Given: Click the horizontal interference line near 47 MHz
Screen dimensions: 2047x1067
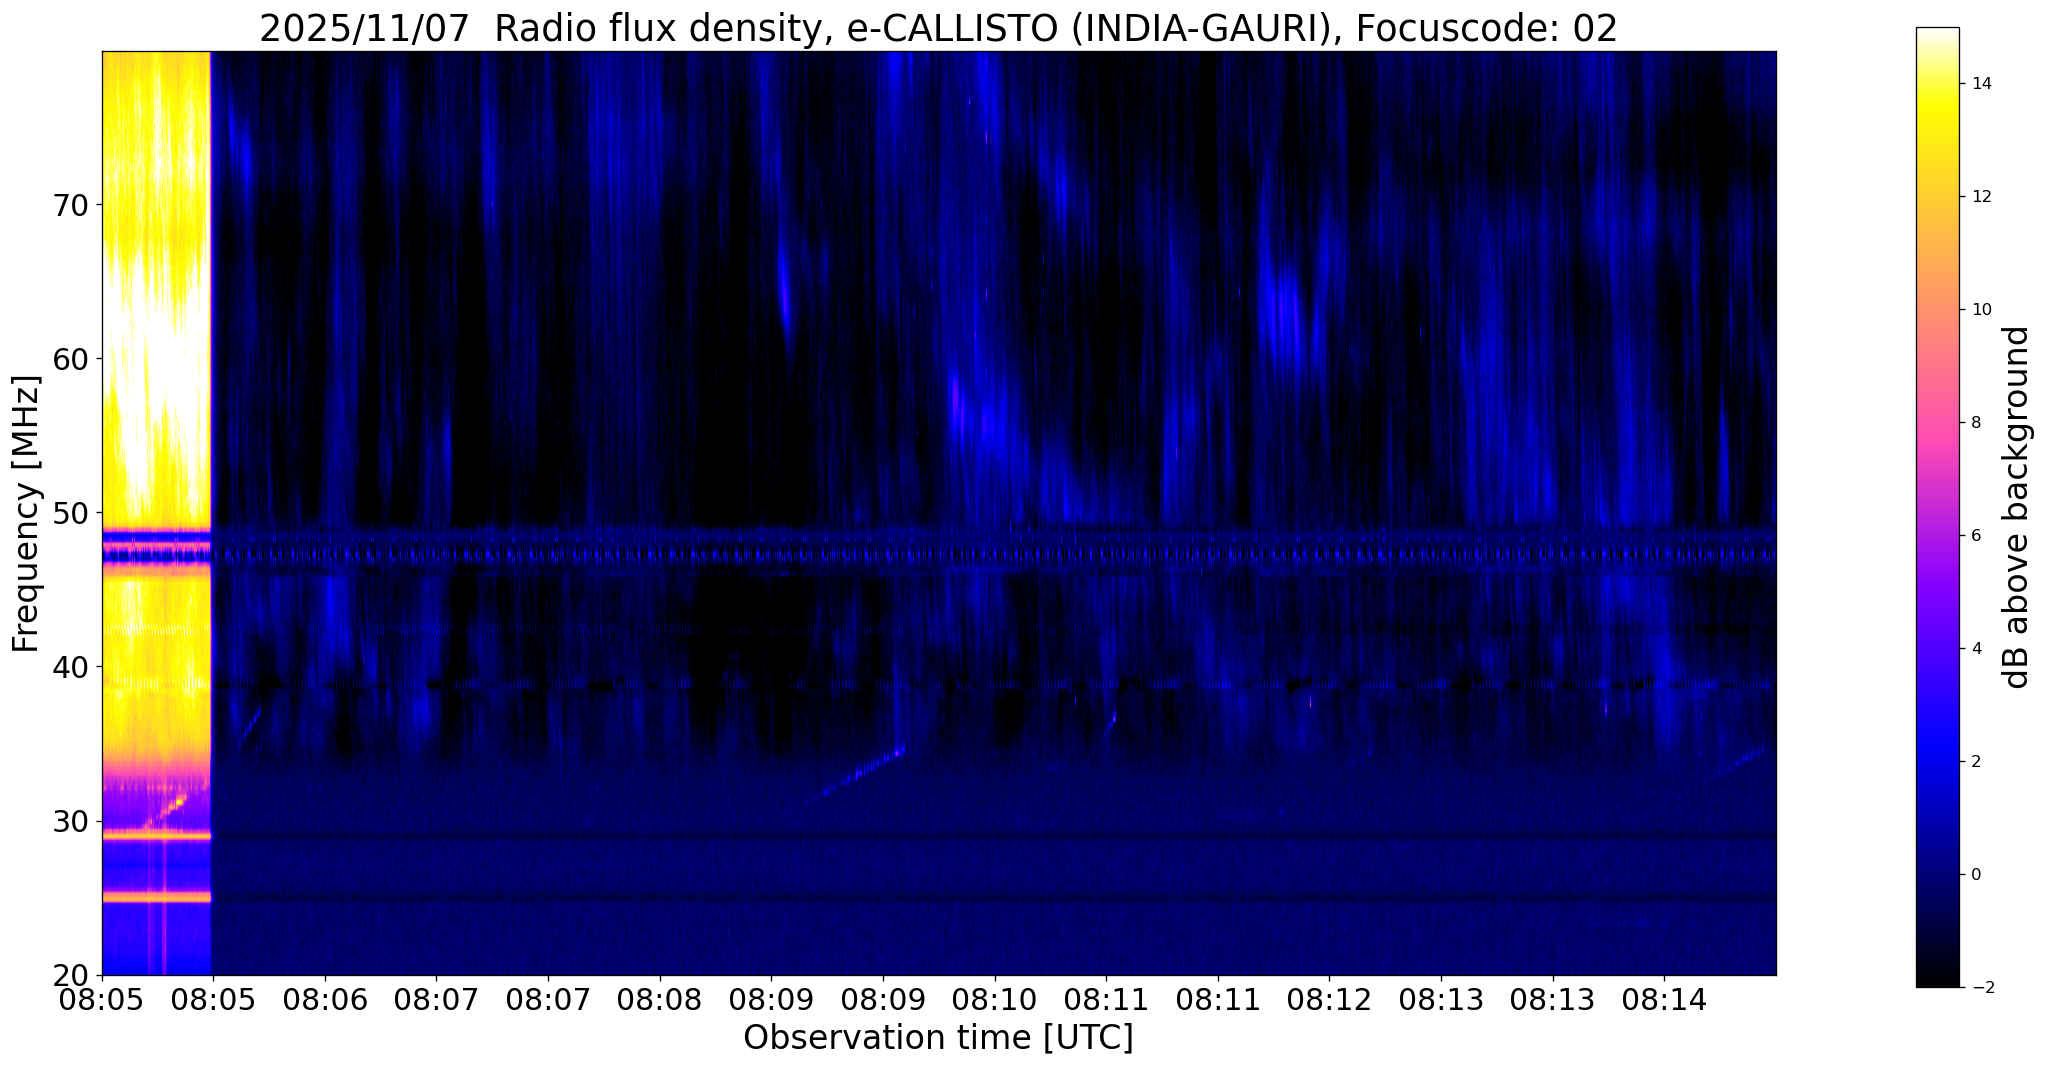Looking at the screenshot, I should point(940,553).
